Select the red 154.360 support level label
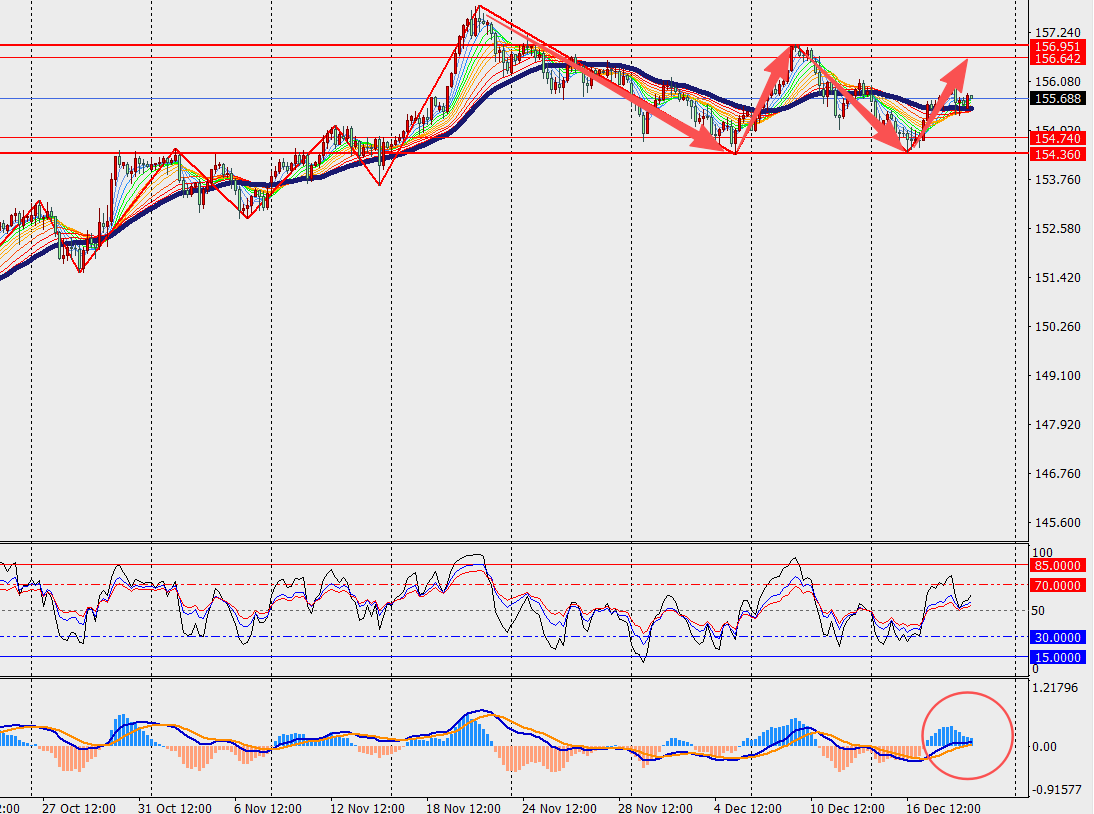1094x814 pixels. tap(1058, 153)
